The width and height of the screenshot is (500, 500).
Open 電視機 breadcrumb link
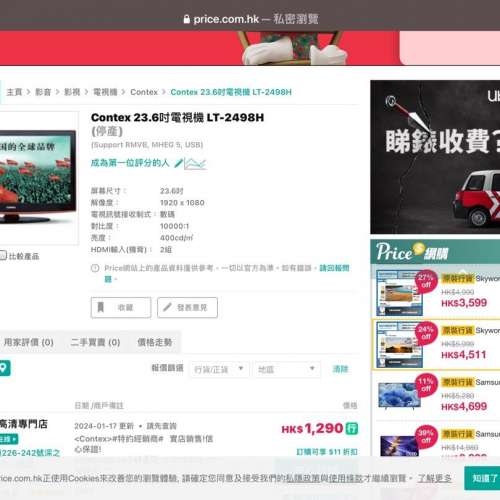[105, 92]
